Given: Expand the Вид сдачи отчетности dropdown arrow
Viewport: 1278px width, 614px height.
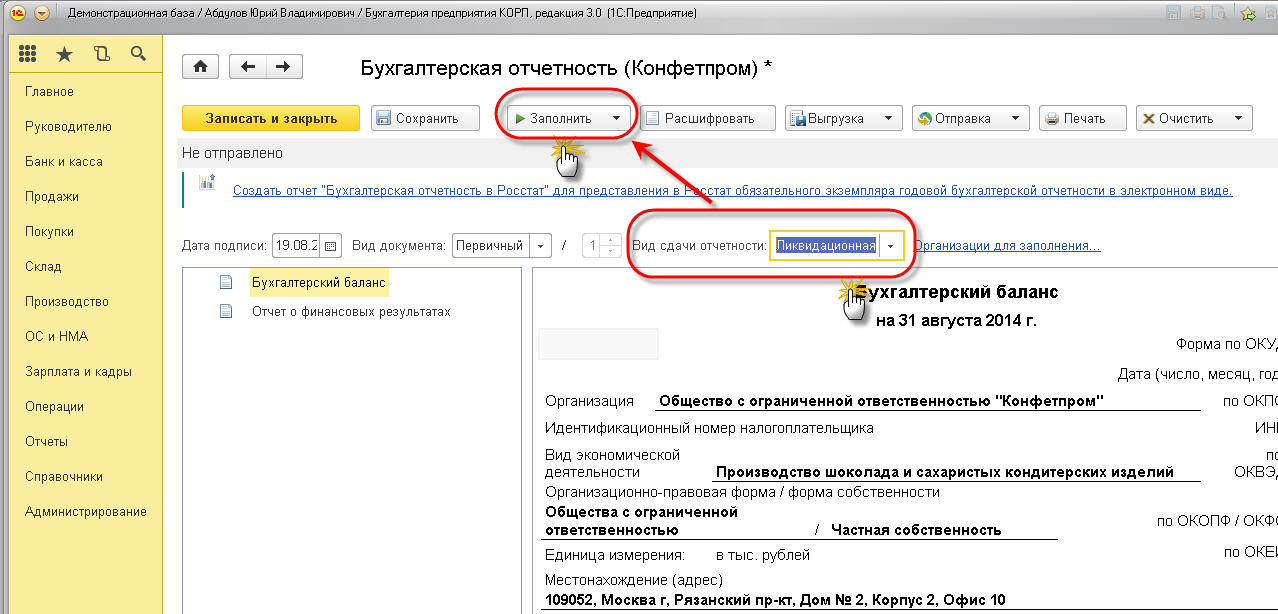Looking at the screenshot, I should tap(890, 245).
